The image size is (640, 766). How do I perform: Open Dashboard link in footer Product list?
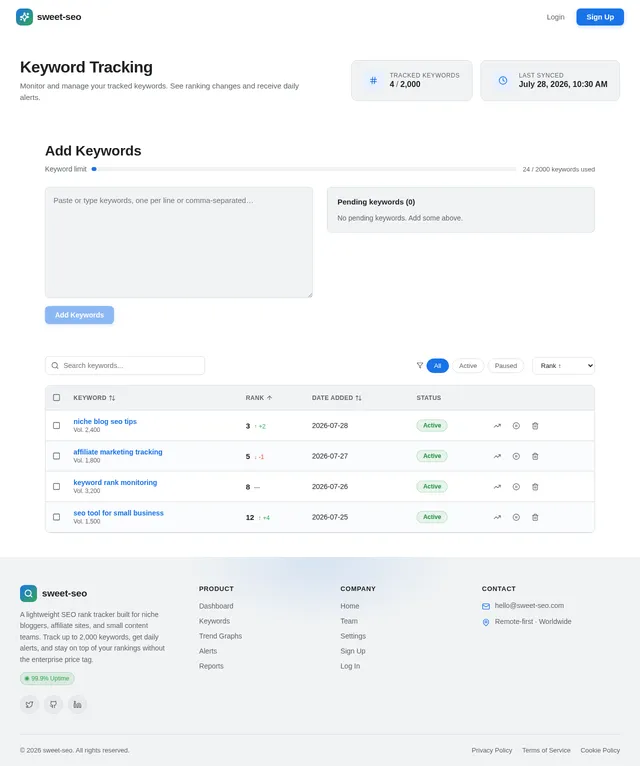click(x=216, y=606)
